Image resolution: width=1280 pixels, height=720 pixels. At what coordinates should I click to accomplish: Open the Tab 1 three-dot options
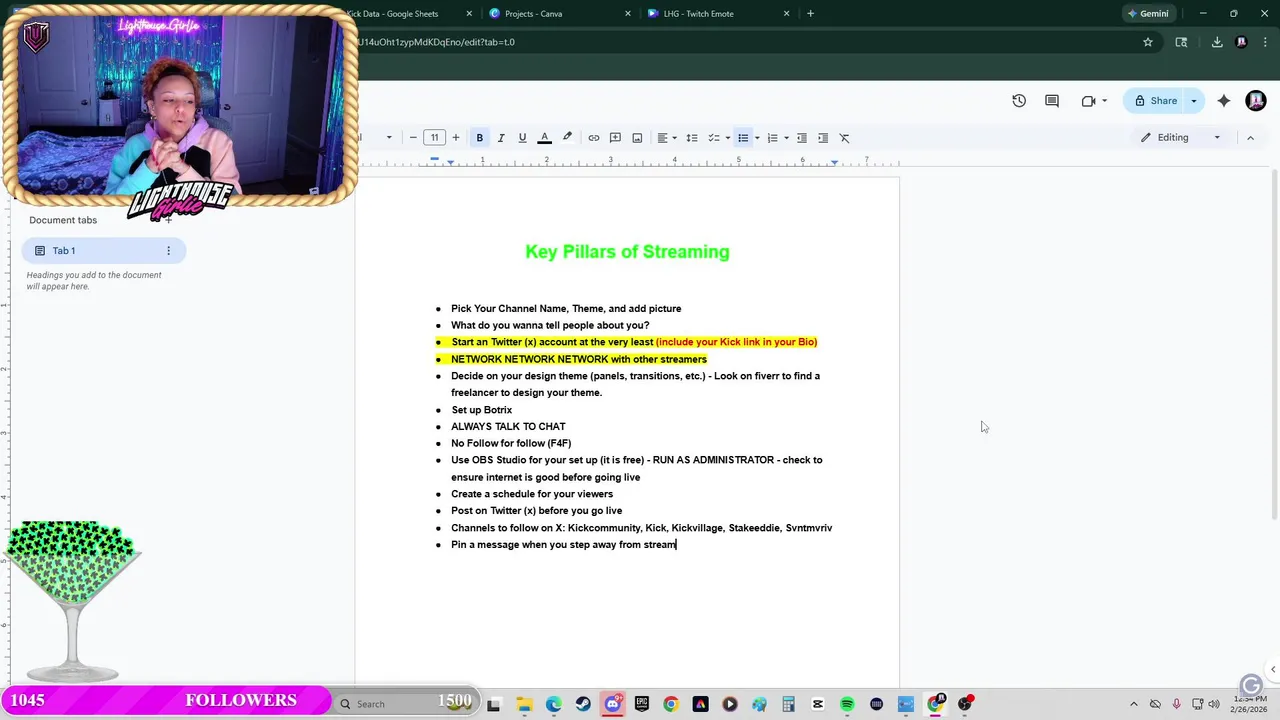(x=168, y=251)
